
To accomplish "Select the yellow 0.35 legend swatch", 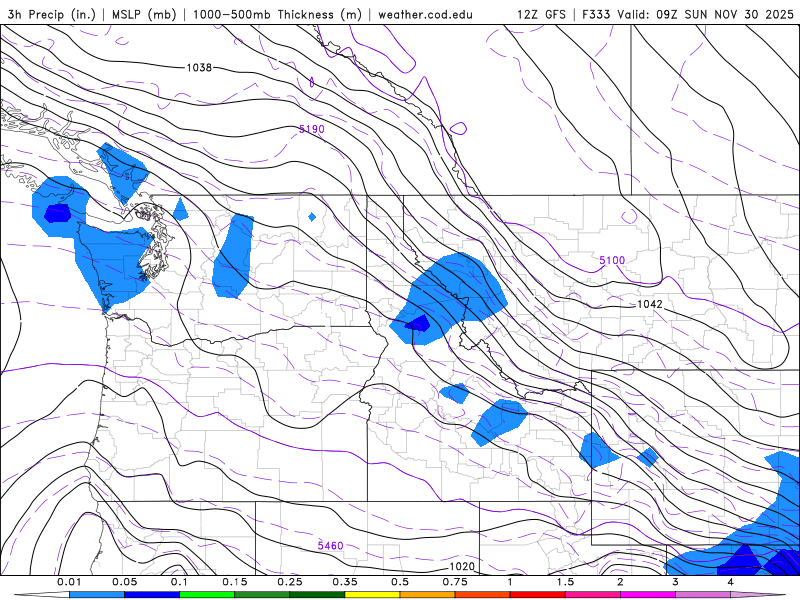I will [372, 595].
